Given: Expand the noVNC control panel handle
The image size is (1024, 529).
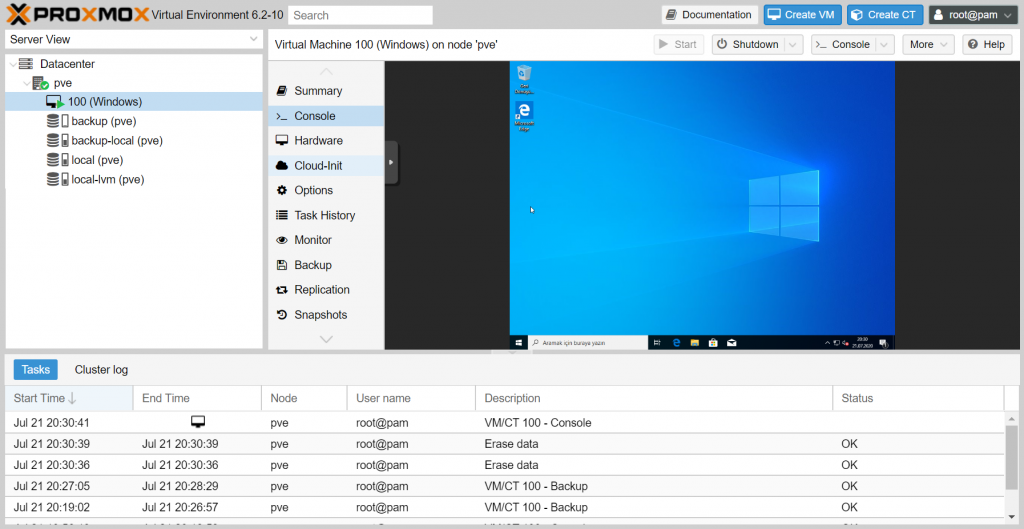Looking at the screenshot, I should tap(391, 162).
